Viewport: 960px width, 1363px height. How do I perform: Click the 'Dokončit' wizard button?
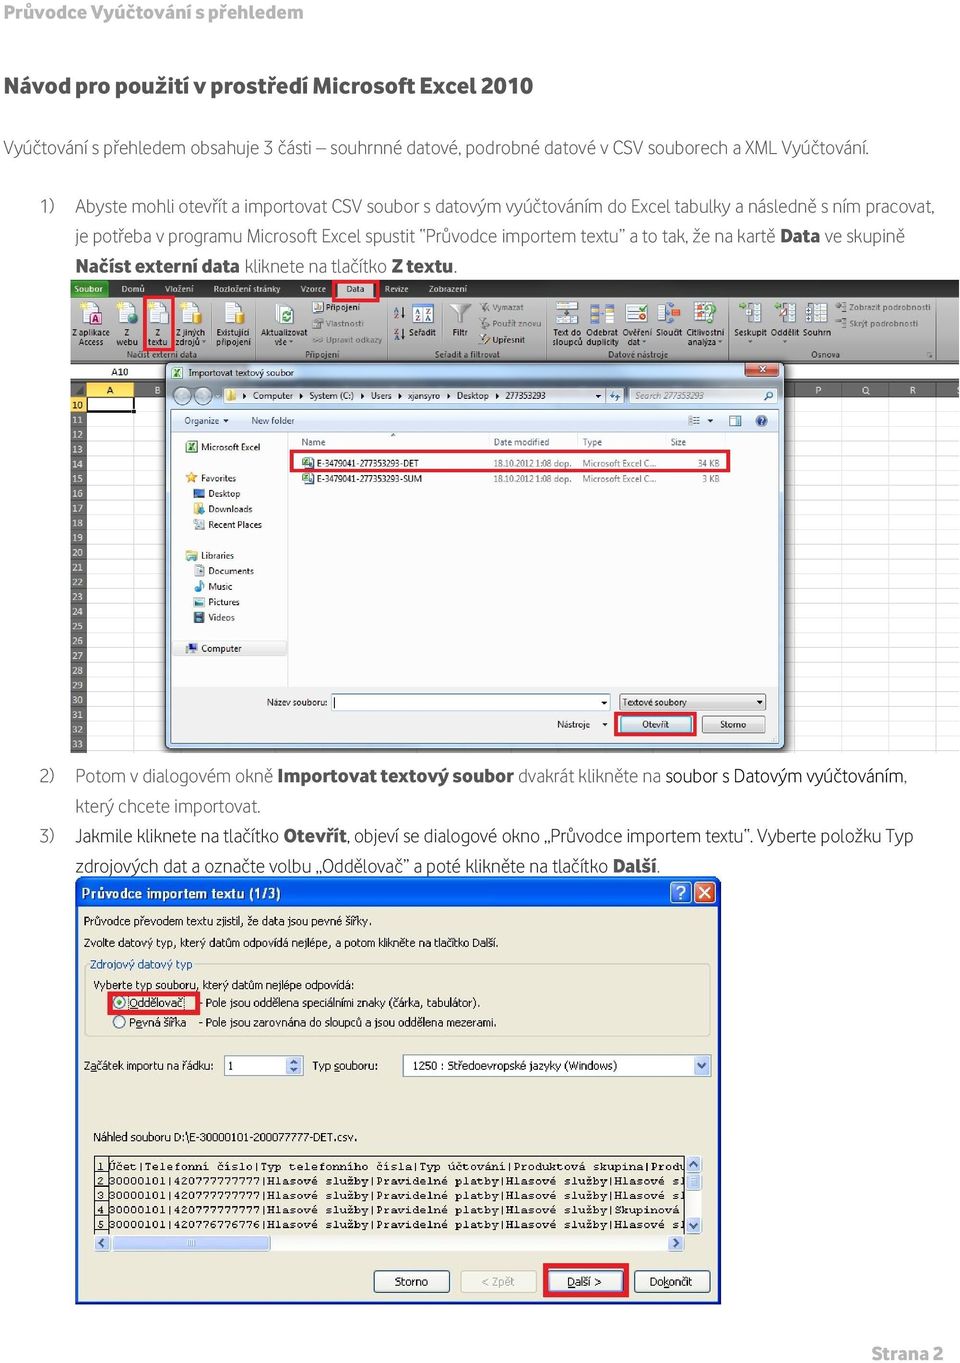point(671,1281)
